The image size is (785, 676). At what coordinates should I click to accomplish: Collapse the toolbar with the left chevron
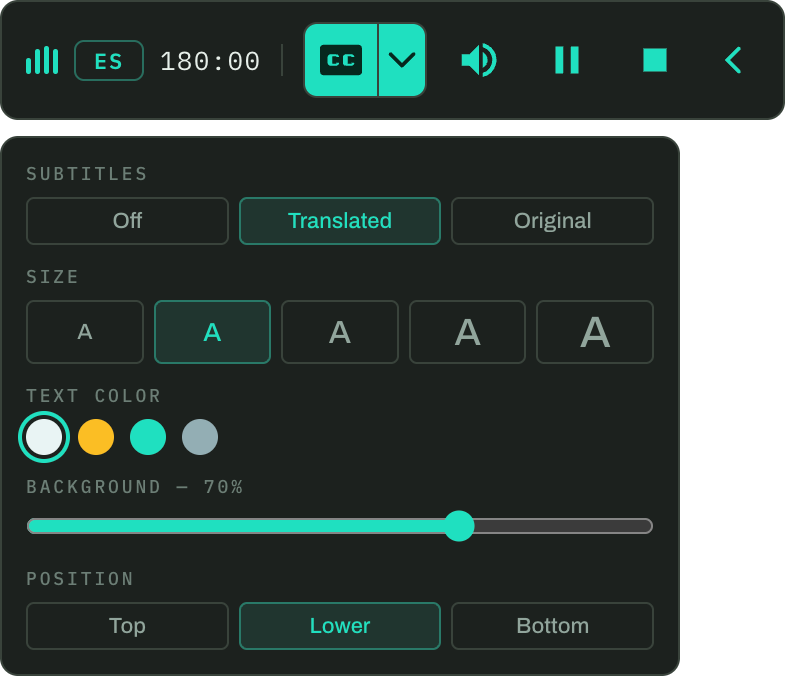click(733, 60)
